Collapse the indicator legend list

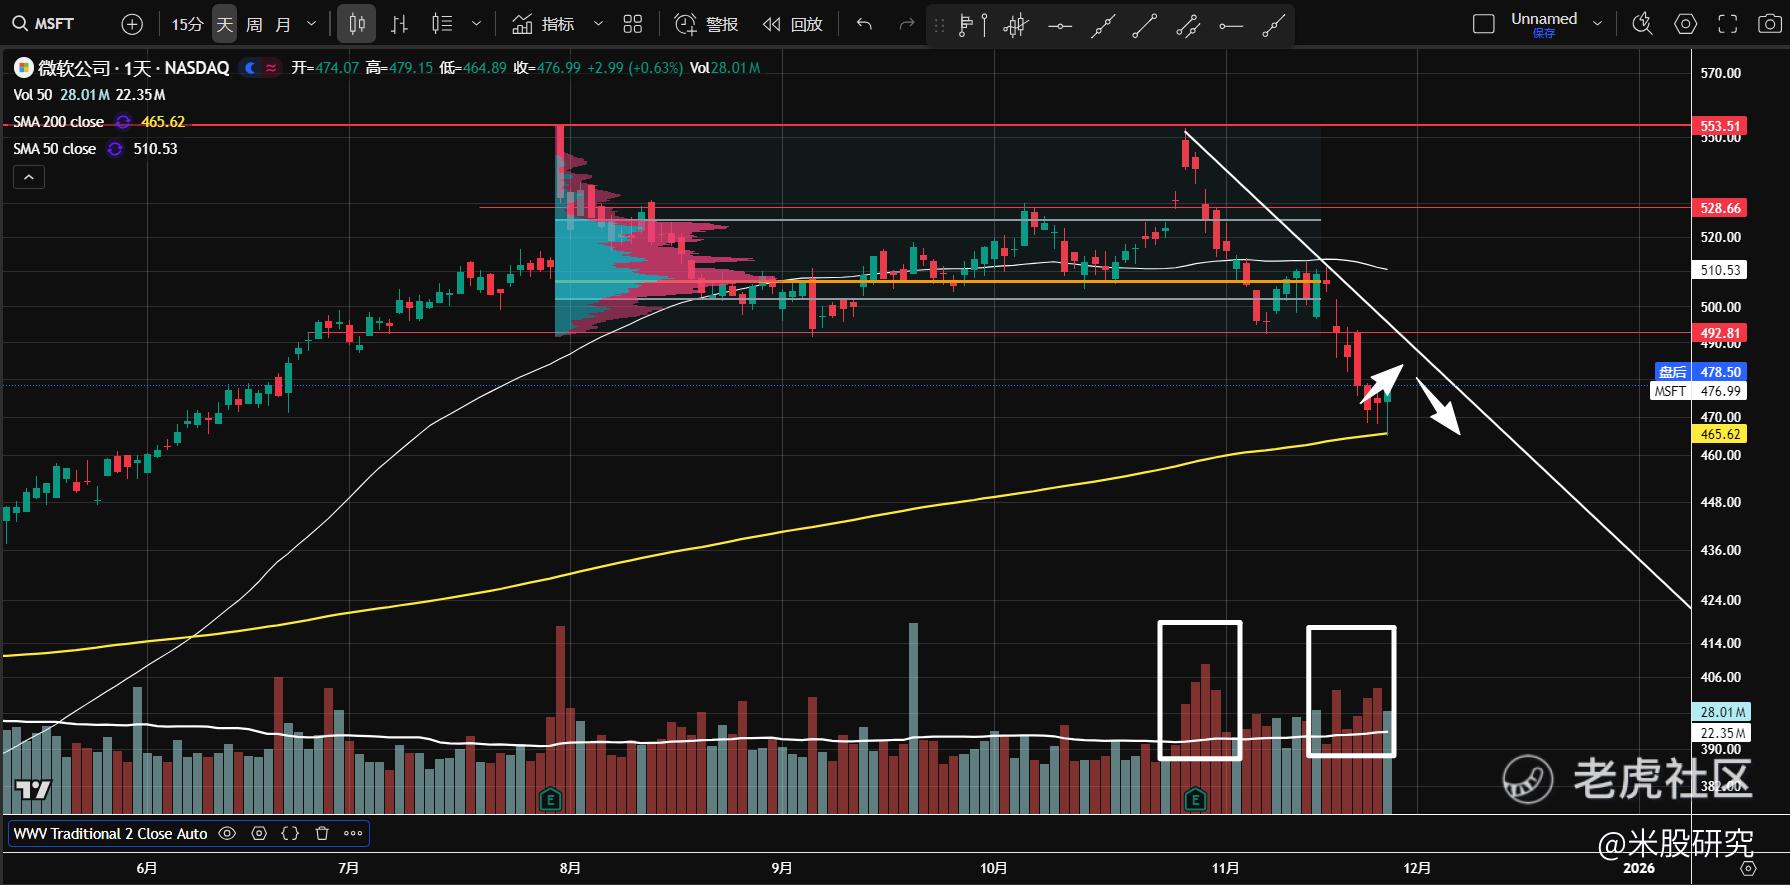click(29, 177)
